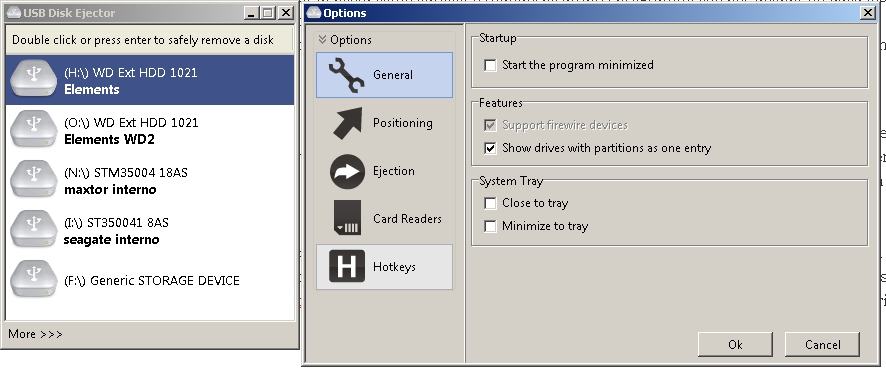The image size is (886, 372).
Task: Expand the More >>> panel
Action: tap(35, 334)
